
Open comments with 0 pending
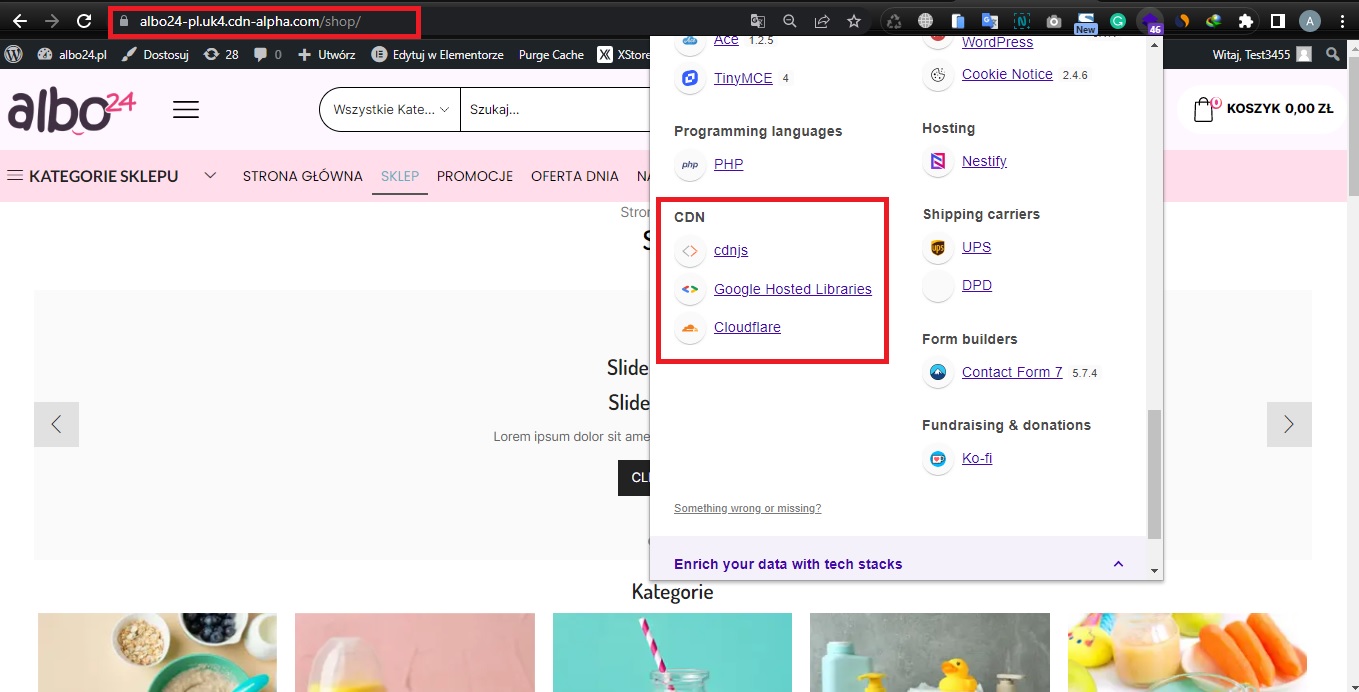[268, 55]
